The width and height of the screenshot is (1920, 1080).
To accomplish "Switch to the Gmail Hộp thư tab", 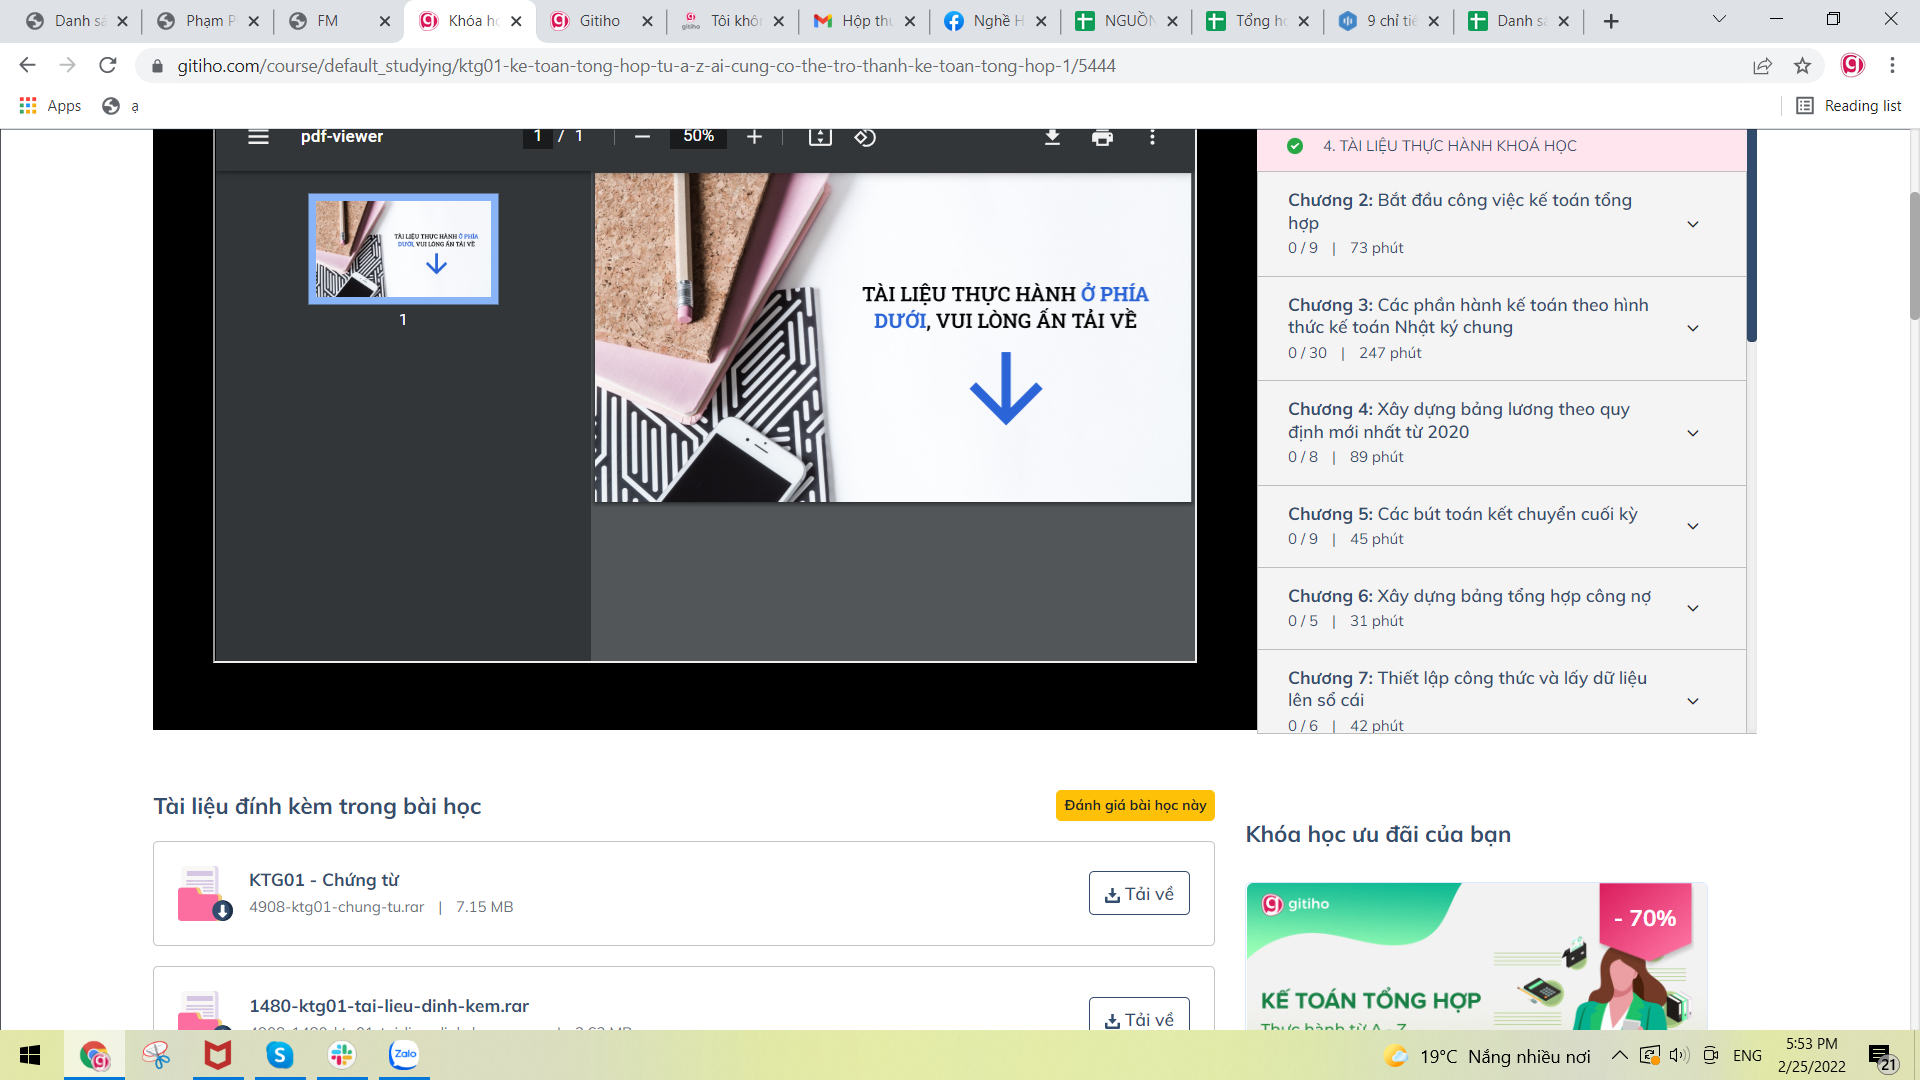I will 862,21.
